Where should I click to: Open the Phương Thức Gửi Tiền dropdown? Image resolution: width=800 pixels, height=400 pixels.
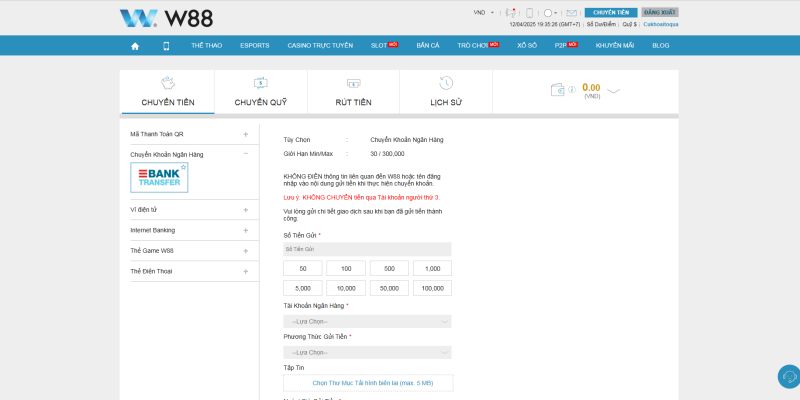click(x=367, y=353)
